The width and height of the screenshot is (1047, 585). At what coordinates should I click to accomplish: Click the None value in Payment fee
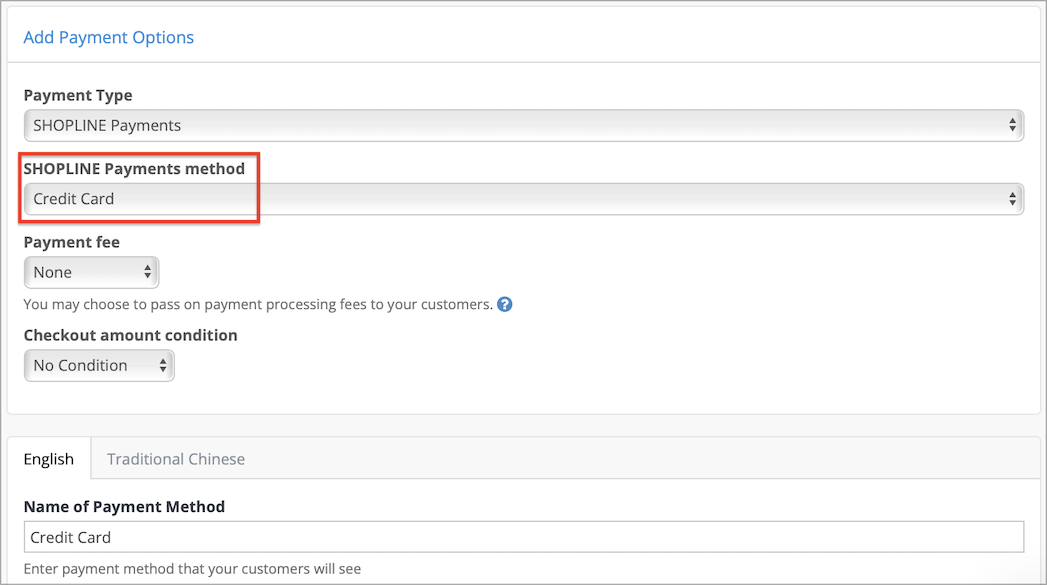53,272
